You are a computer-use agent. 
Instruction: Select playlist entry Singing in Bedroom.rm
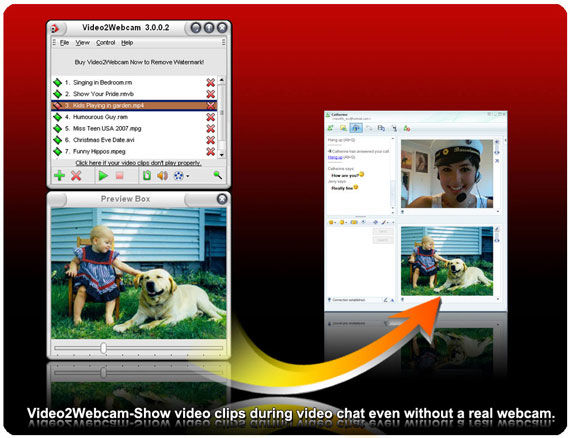point(134,83)
